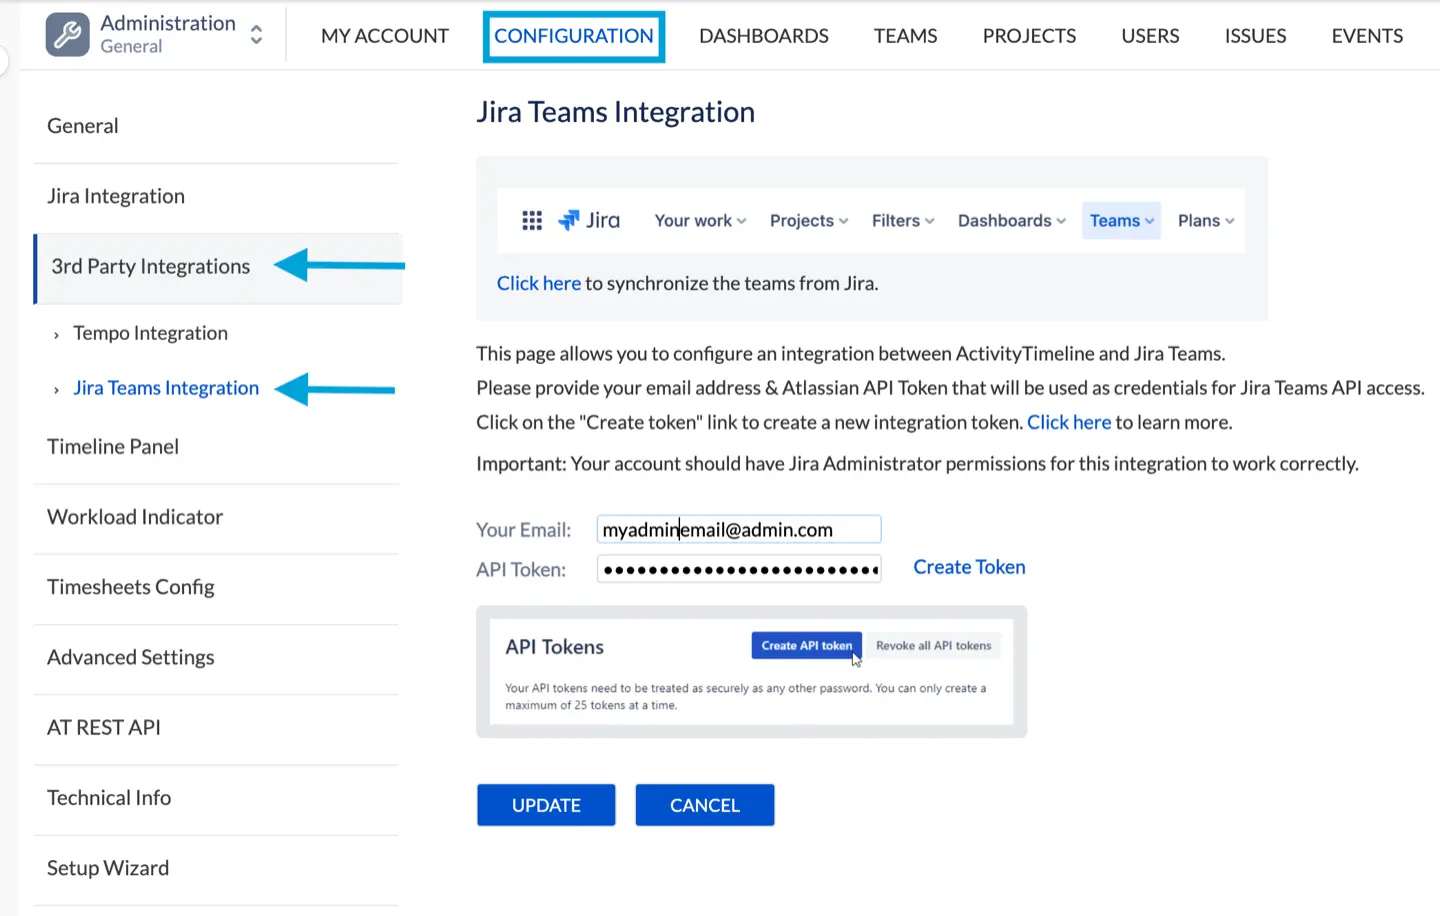
Task: Switch to the Dashboards tab
Action: (763, 36)
